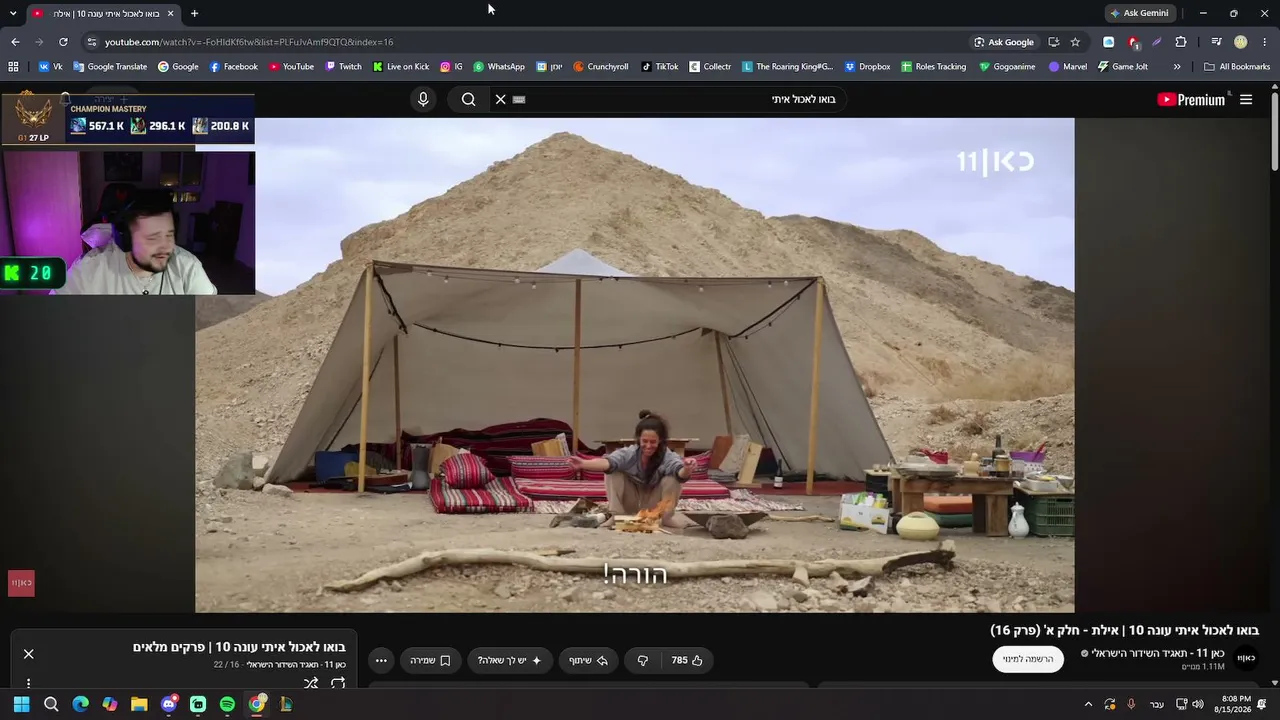1280x720 pixels.
Task: Open the playlist title link
Action: tap(239, 647)
